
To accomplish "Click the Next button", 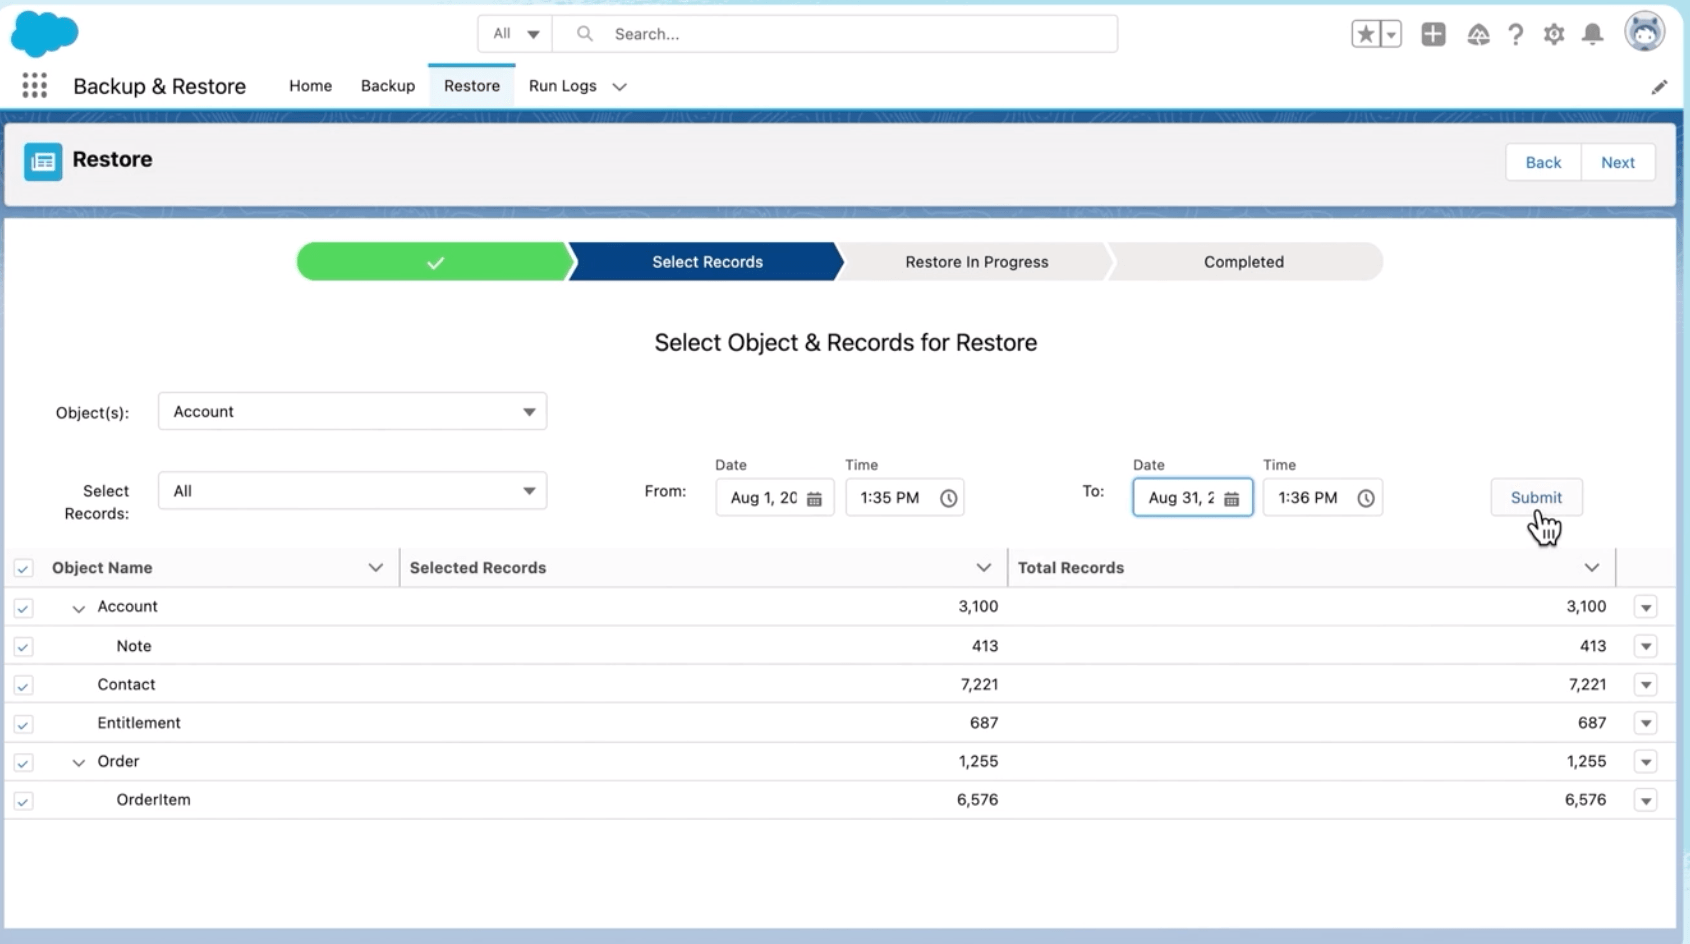I will [x=1618, y=162].
